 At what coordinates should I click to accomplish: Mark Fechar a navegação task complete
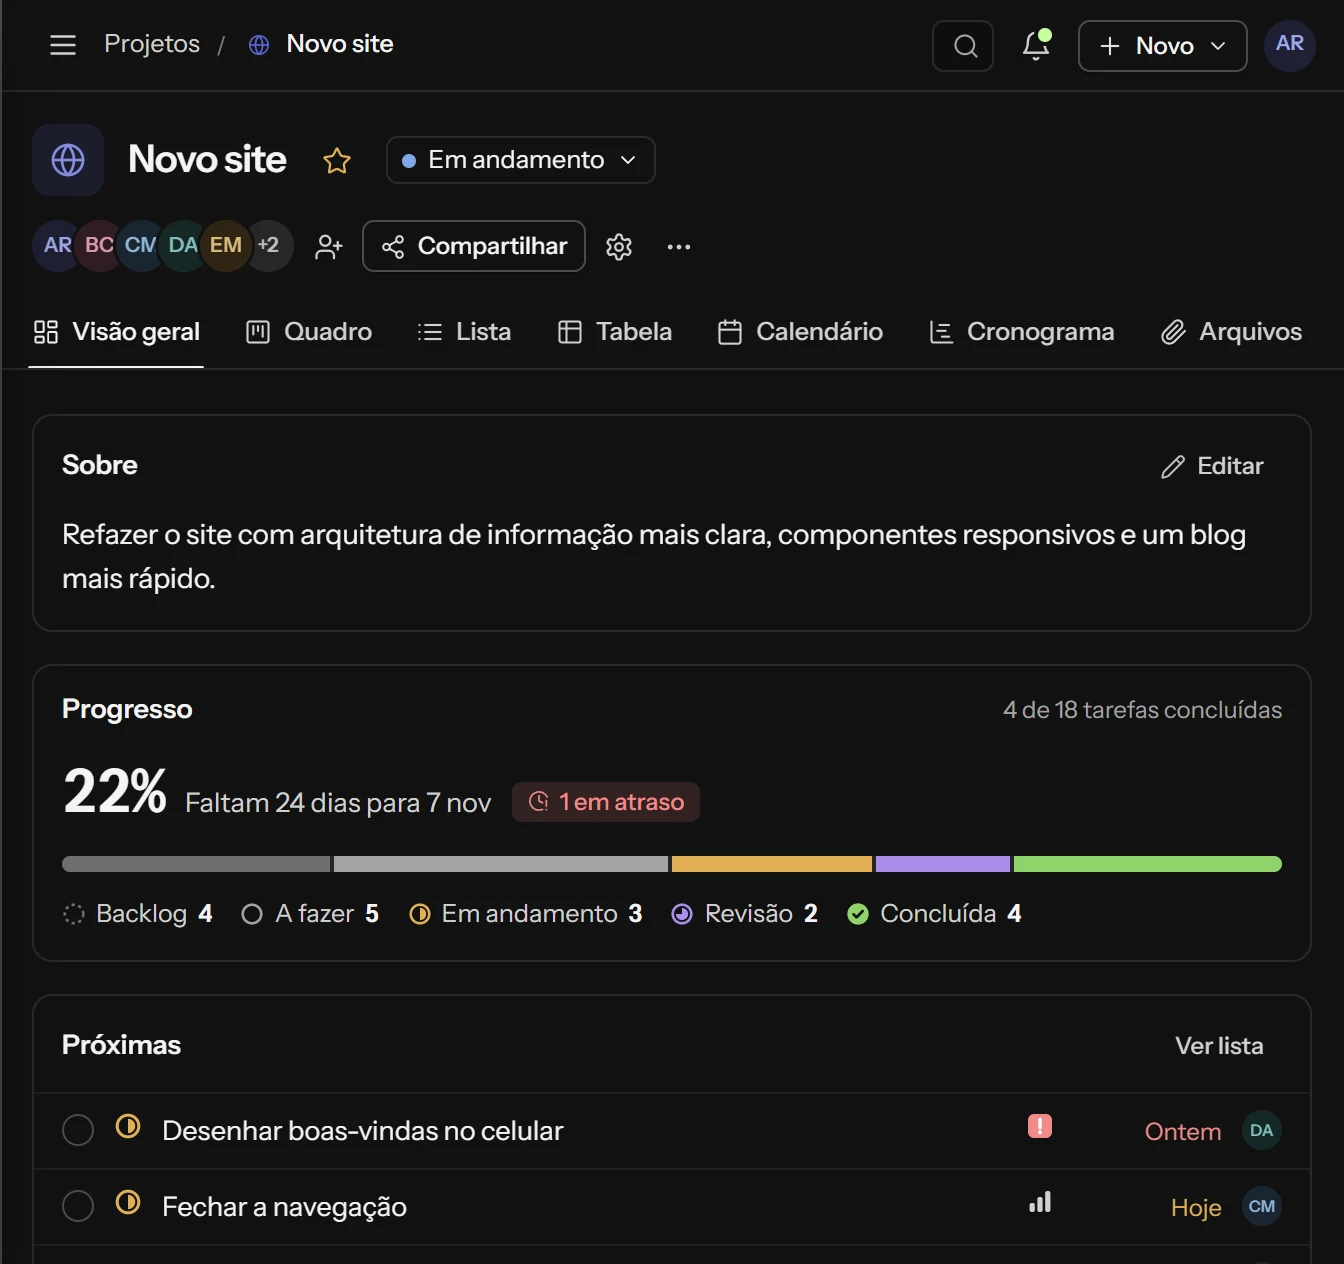78,1206
